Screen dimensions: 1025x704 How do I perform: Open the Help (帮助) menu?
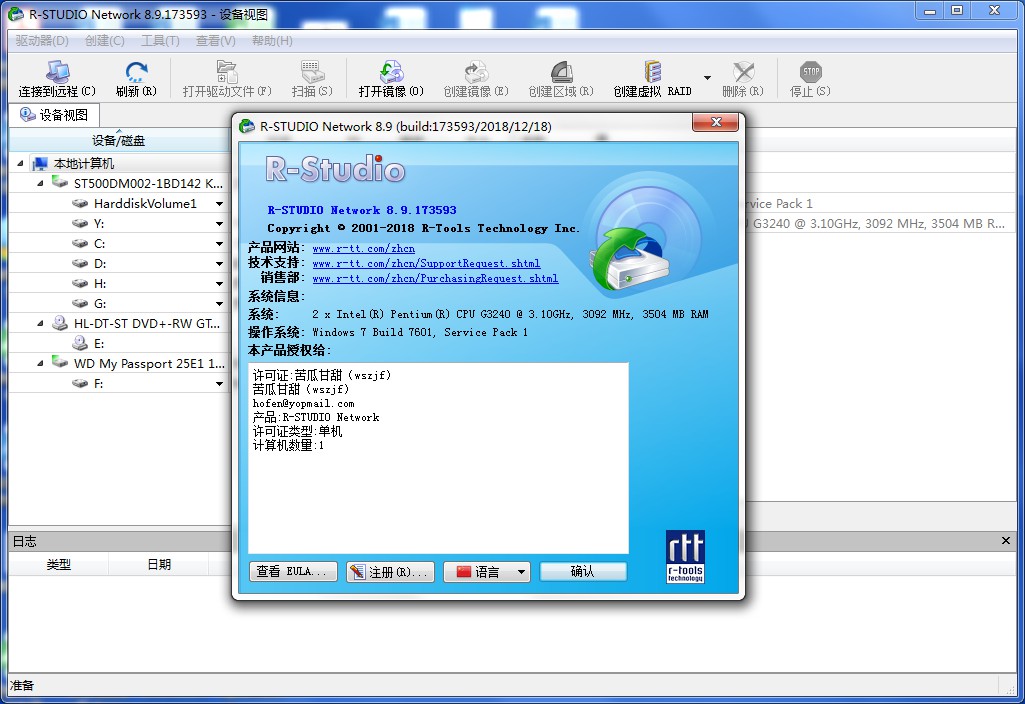(x=272, y=41)
